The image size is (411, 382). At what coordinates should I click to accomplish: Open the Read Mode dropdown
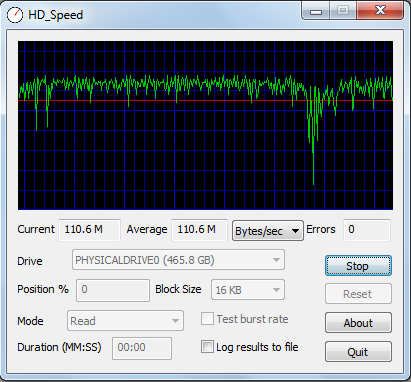125,321
